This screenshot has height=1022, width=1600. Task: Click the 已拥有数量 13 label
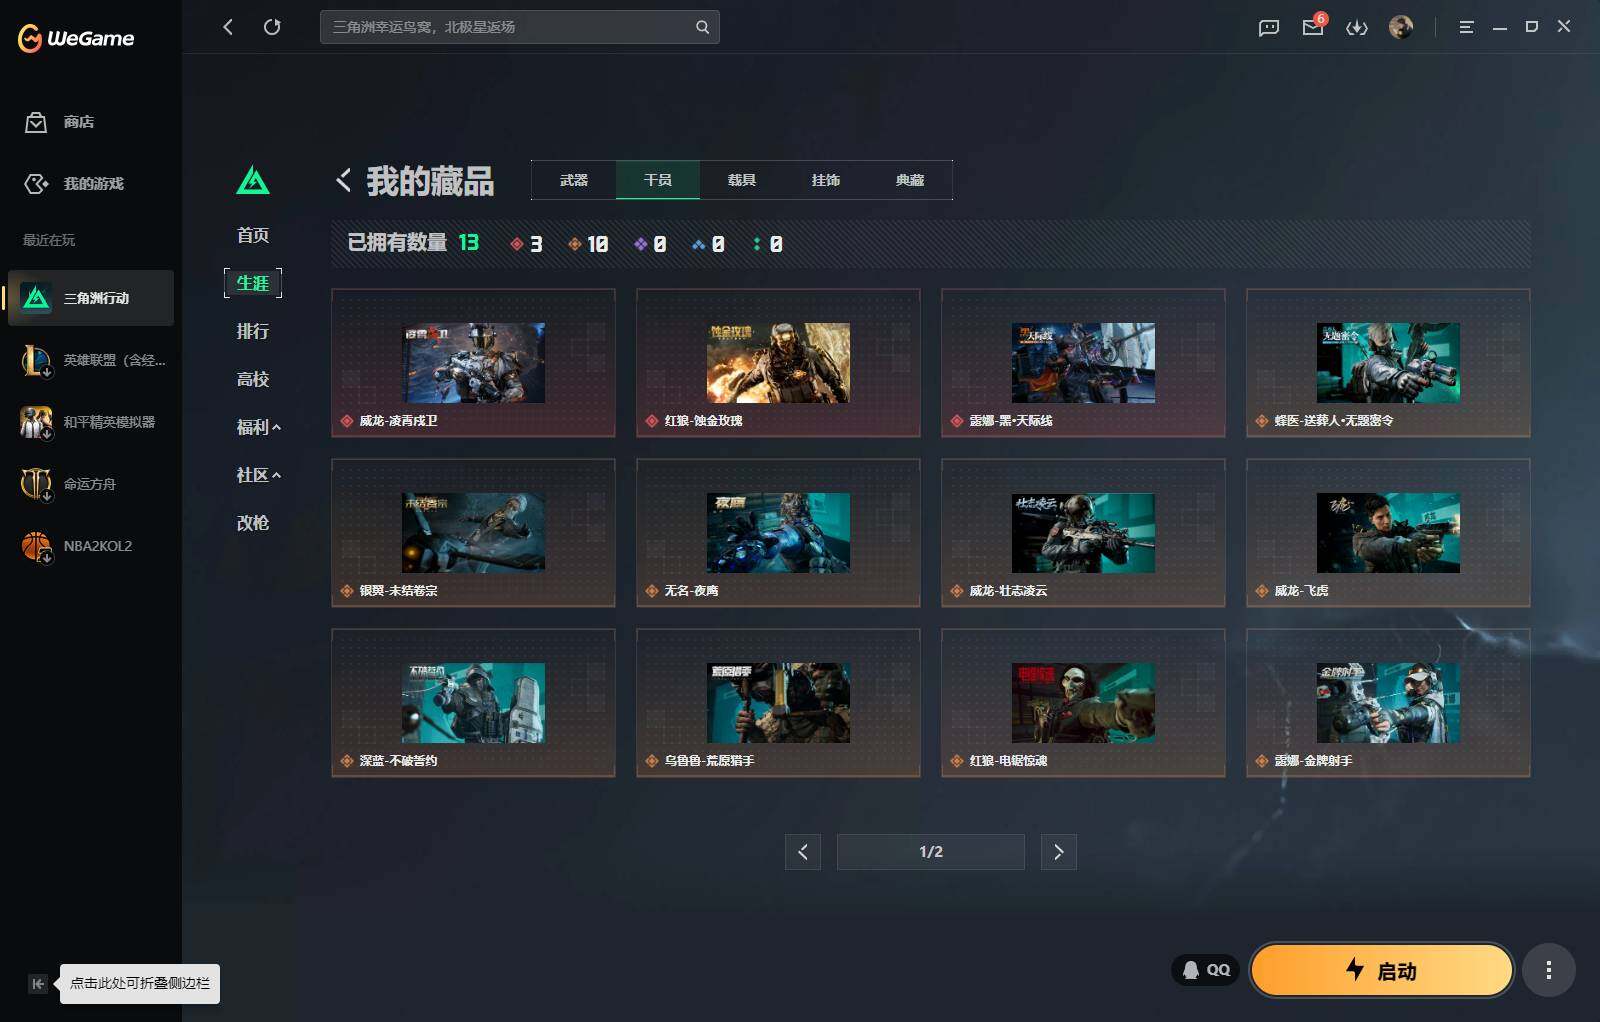(413, 243)
